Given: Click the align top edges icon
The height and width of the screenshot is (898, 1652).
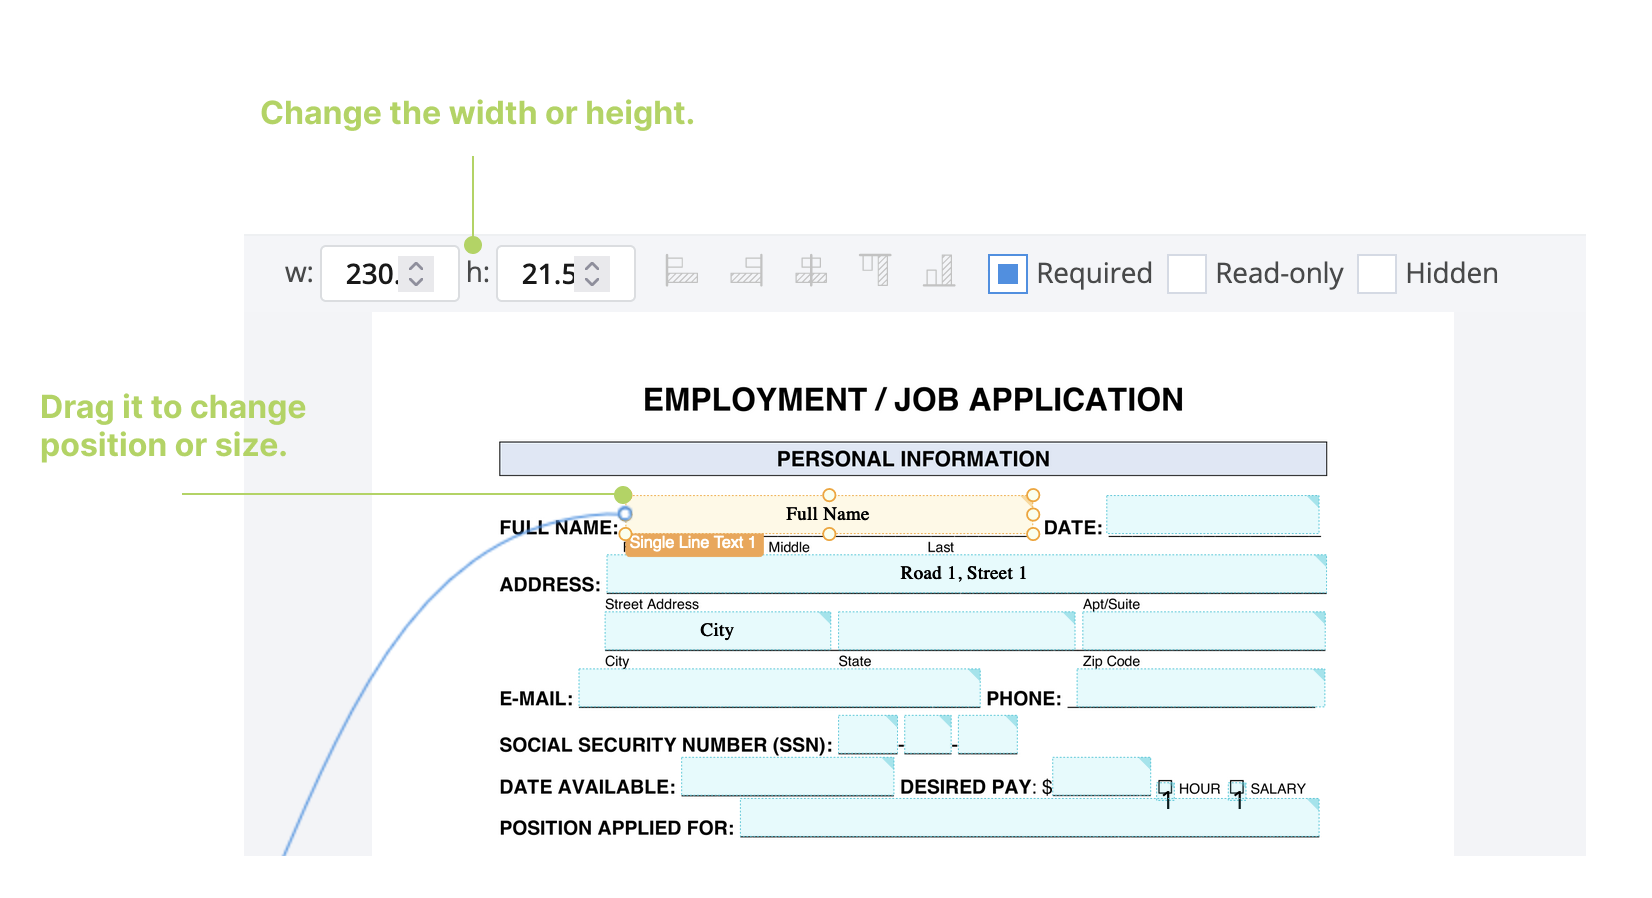Looking at the screenshot, I should pyautogui.click(x=875, y=271).
